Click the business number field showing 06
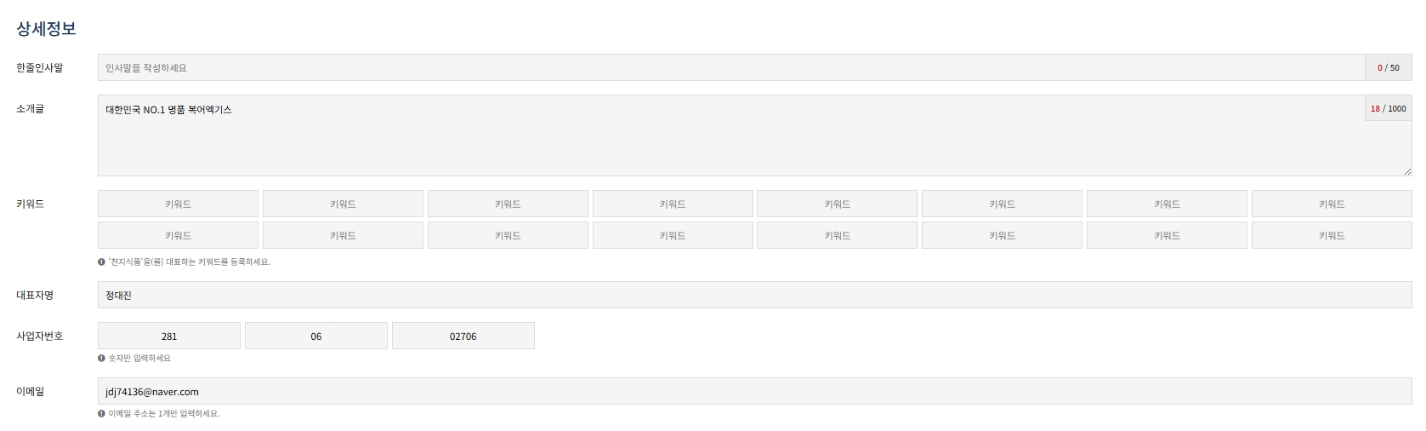This screenshot has width=1426, height=431. (316, 336)
